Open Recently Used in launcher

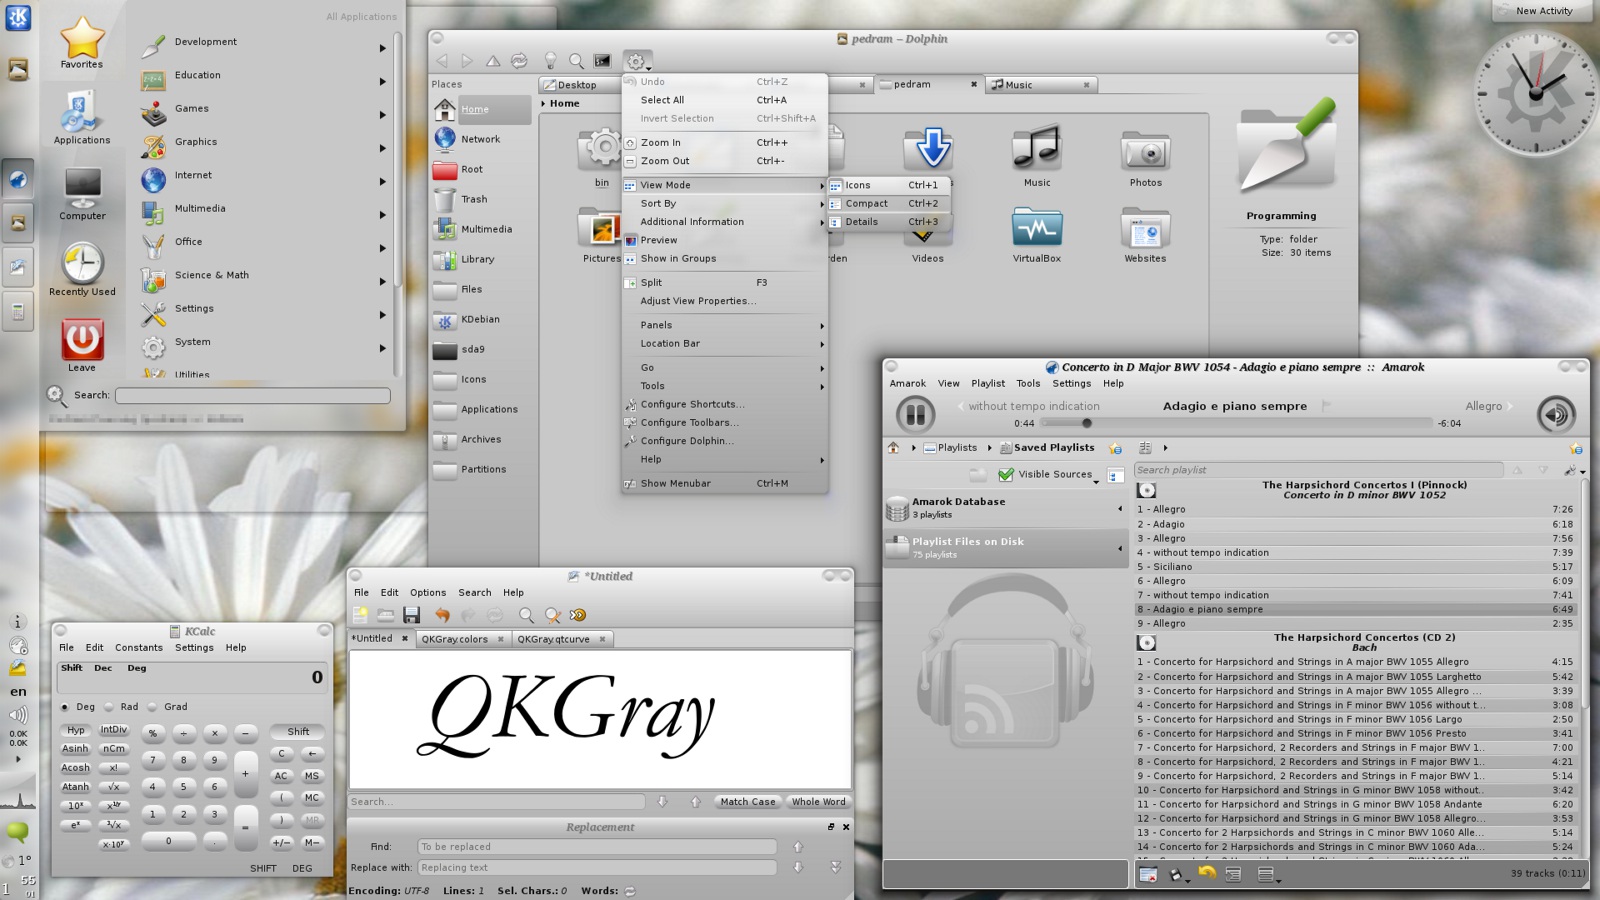82,266
